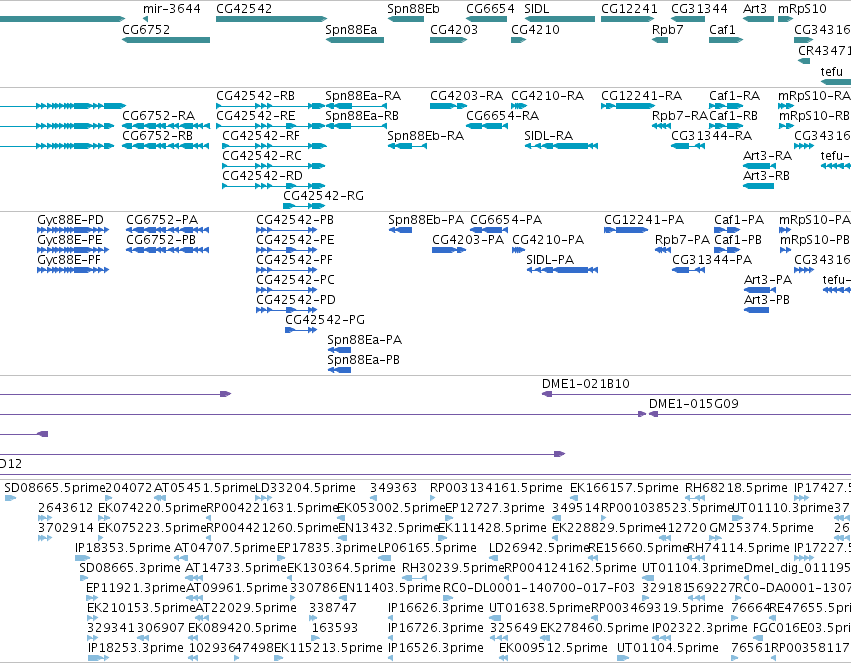Image resolution: width=851 pixels, height=663 pixels.
Task: Select transcript CG42542-RB
Action: (x=270, y=106)
